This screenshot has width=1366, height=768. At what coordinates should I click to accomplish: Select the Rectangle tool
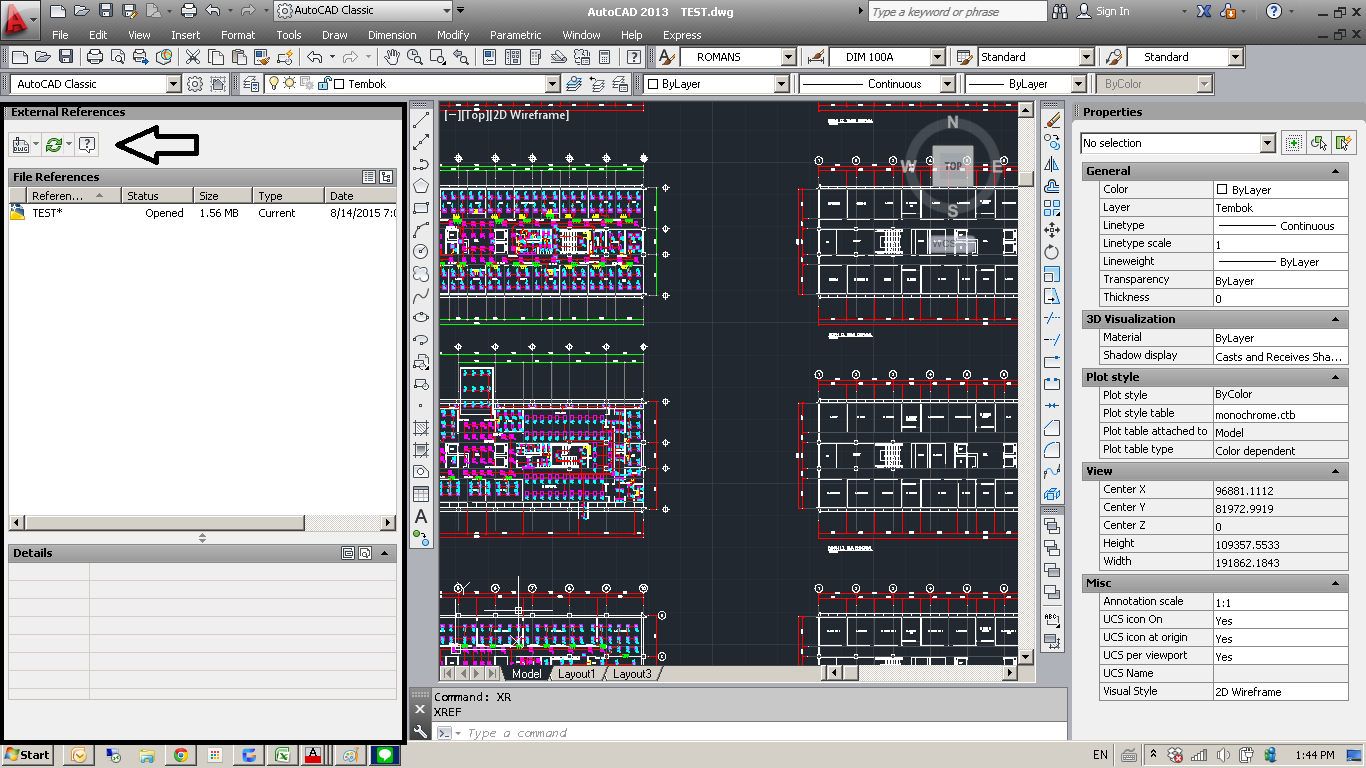421,209
